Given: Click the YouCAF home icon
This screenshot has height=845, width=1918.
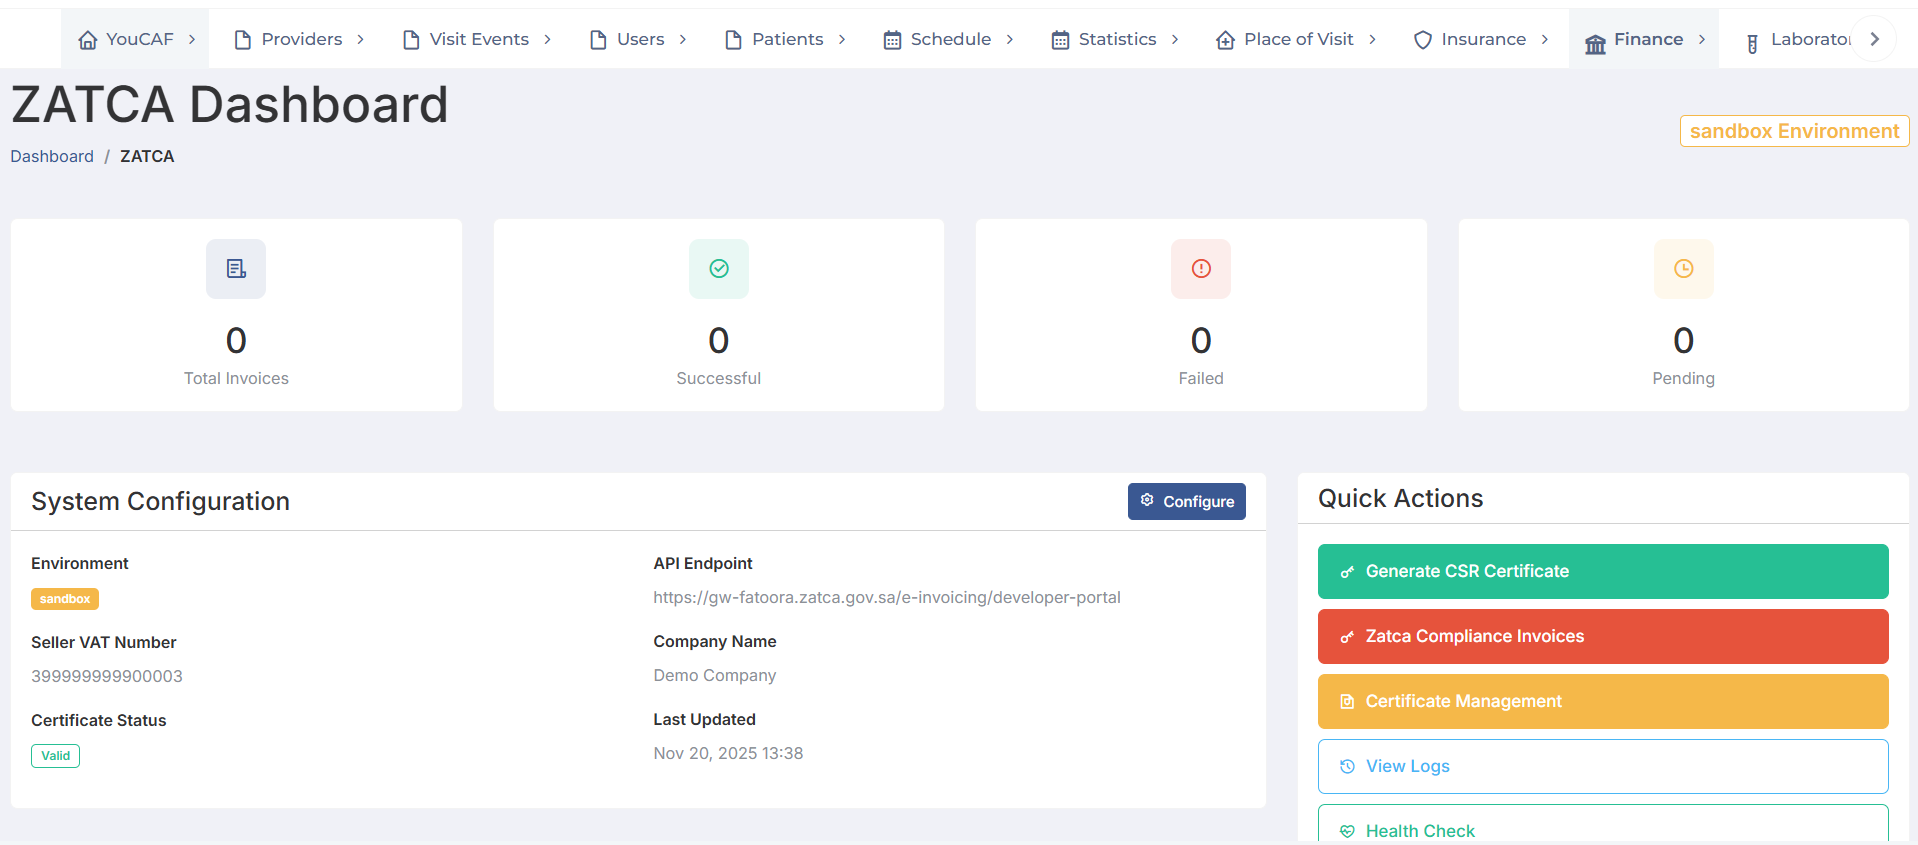Looking at the screenshot, I should pos(88,40).
